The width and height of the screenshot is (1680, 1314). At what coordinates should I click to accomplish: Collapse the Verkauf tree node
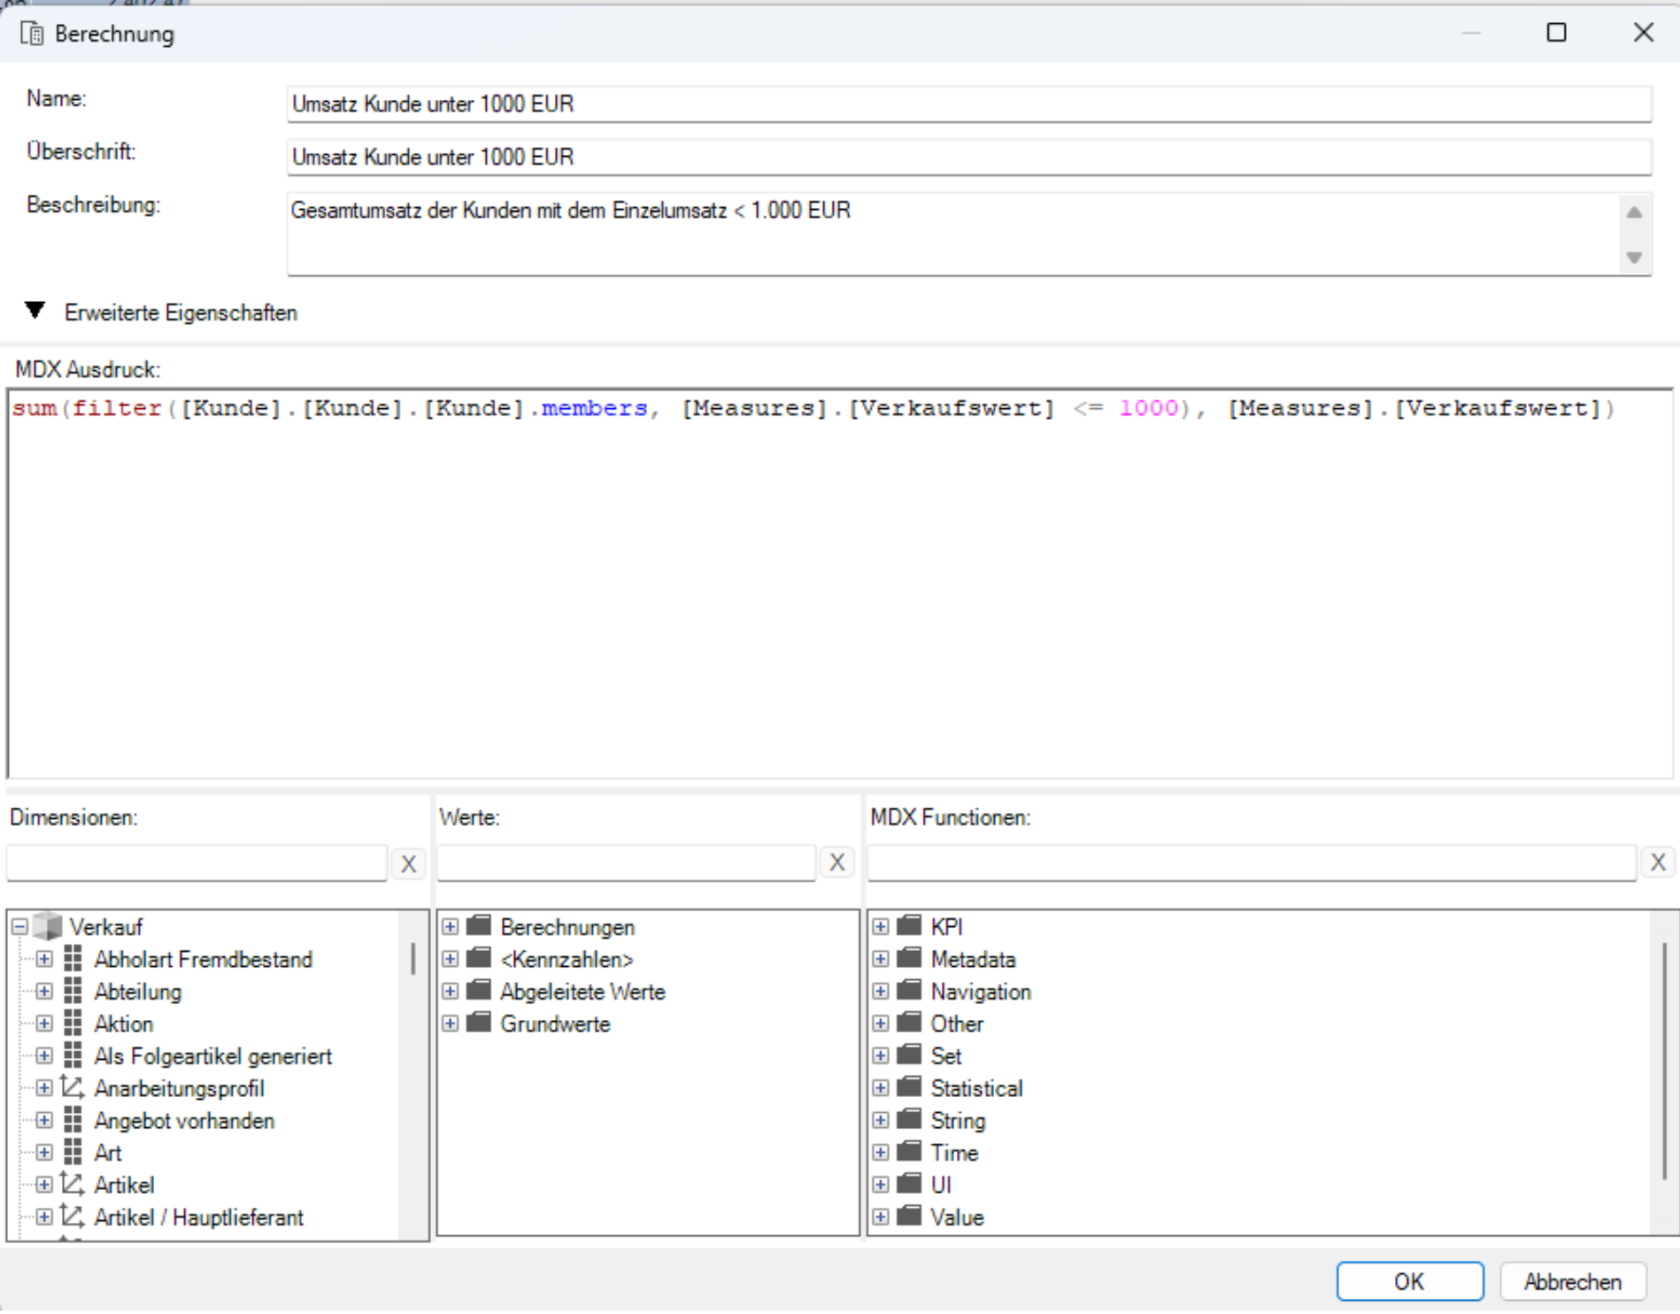tap(20, 927)
